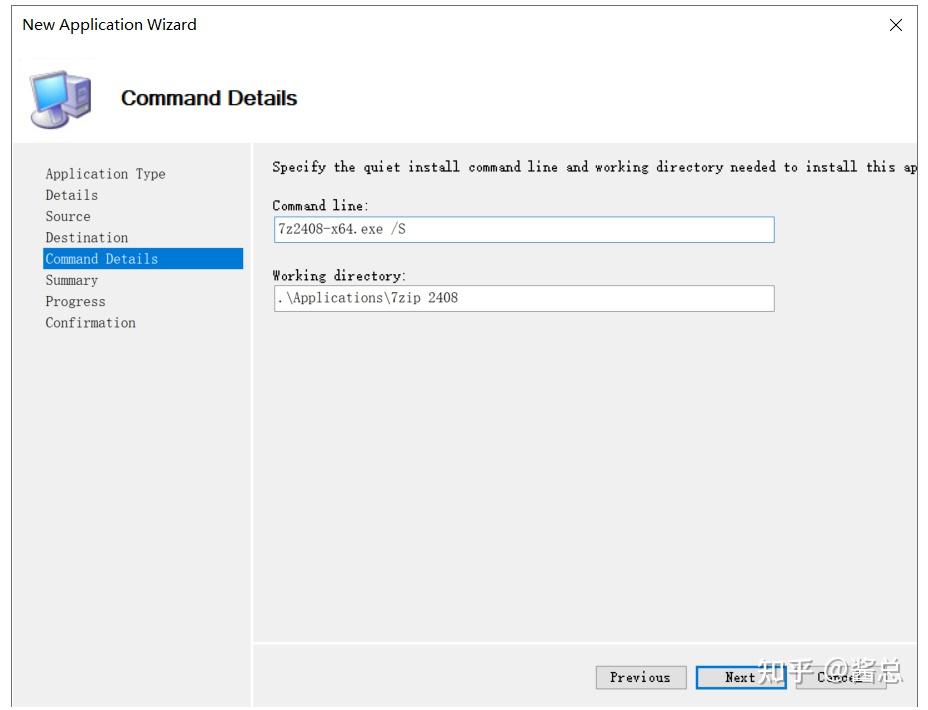The height and width of the screenshot is (710, 928).
Task: Cancel the application wizard
Action: pos(841,677)
